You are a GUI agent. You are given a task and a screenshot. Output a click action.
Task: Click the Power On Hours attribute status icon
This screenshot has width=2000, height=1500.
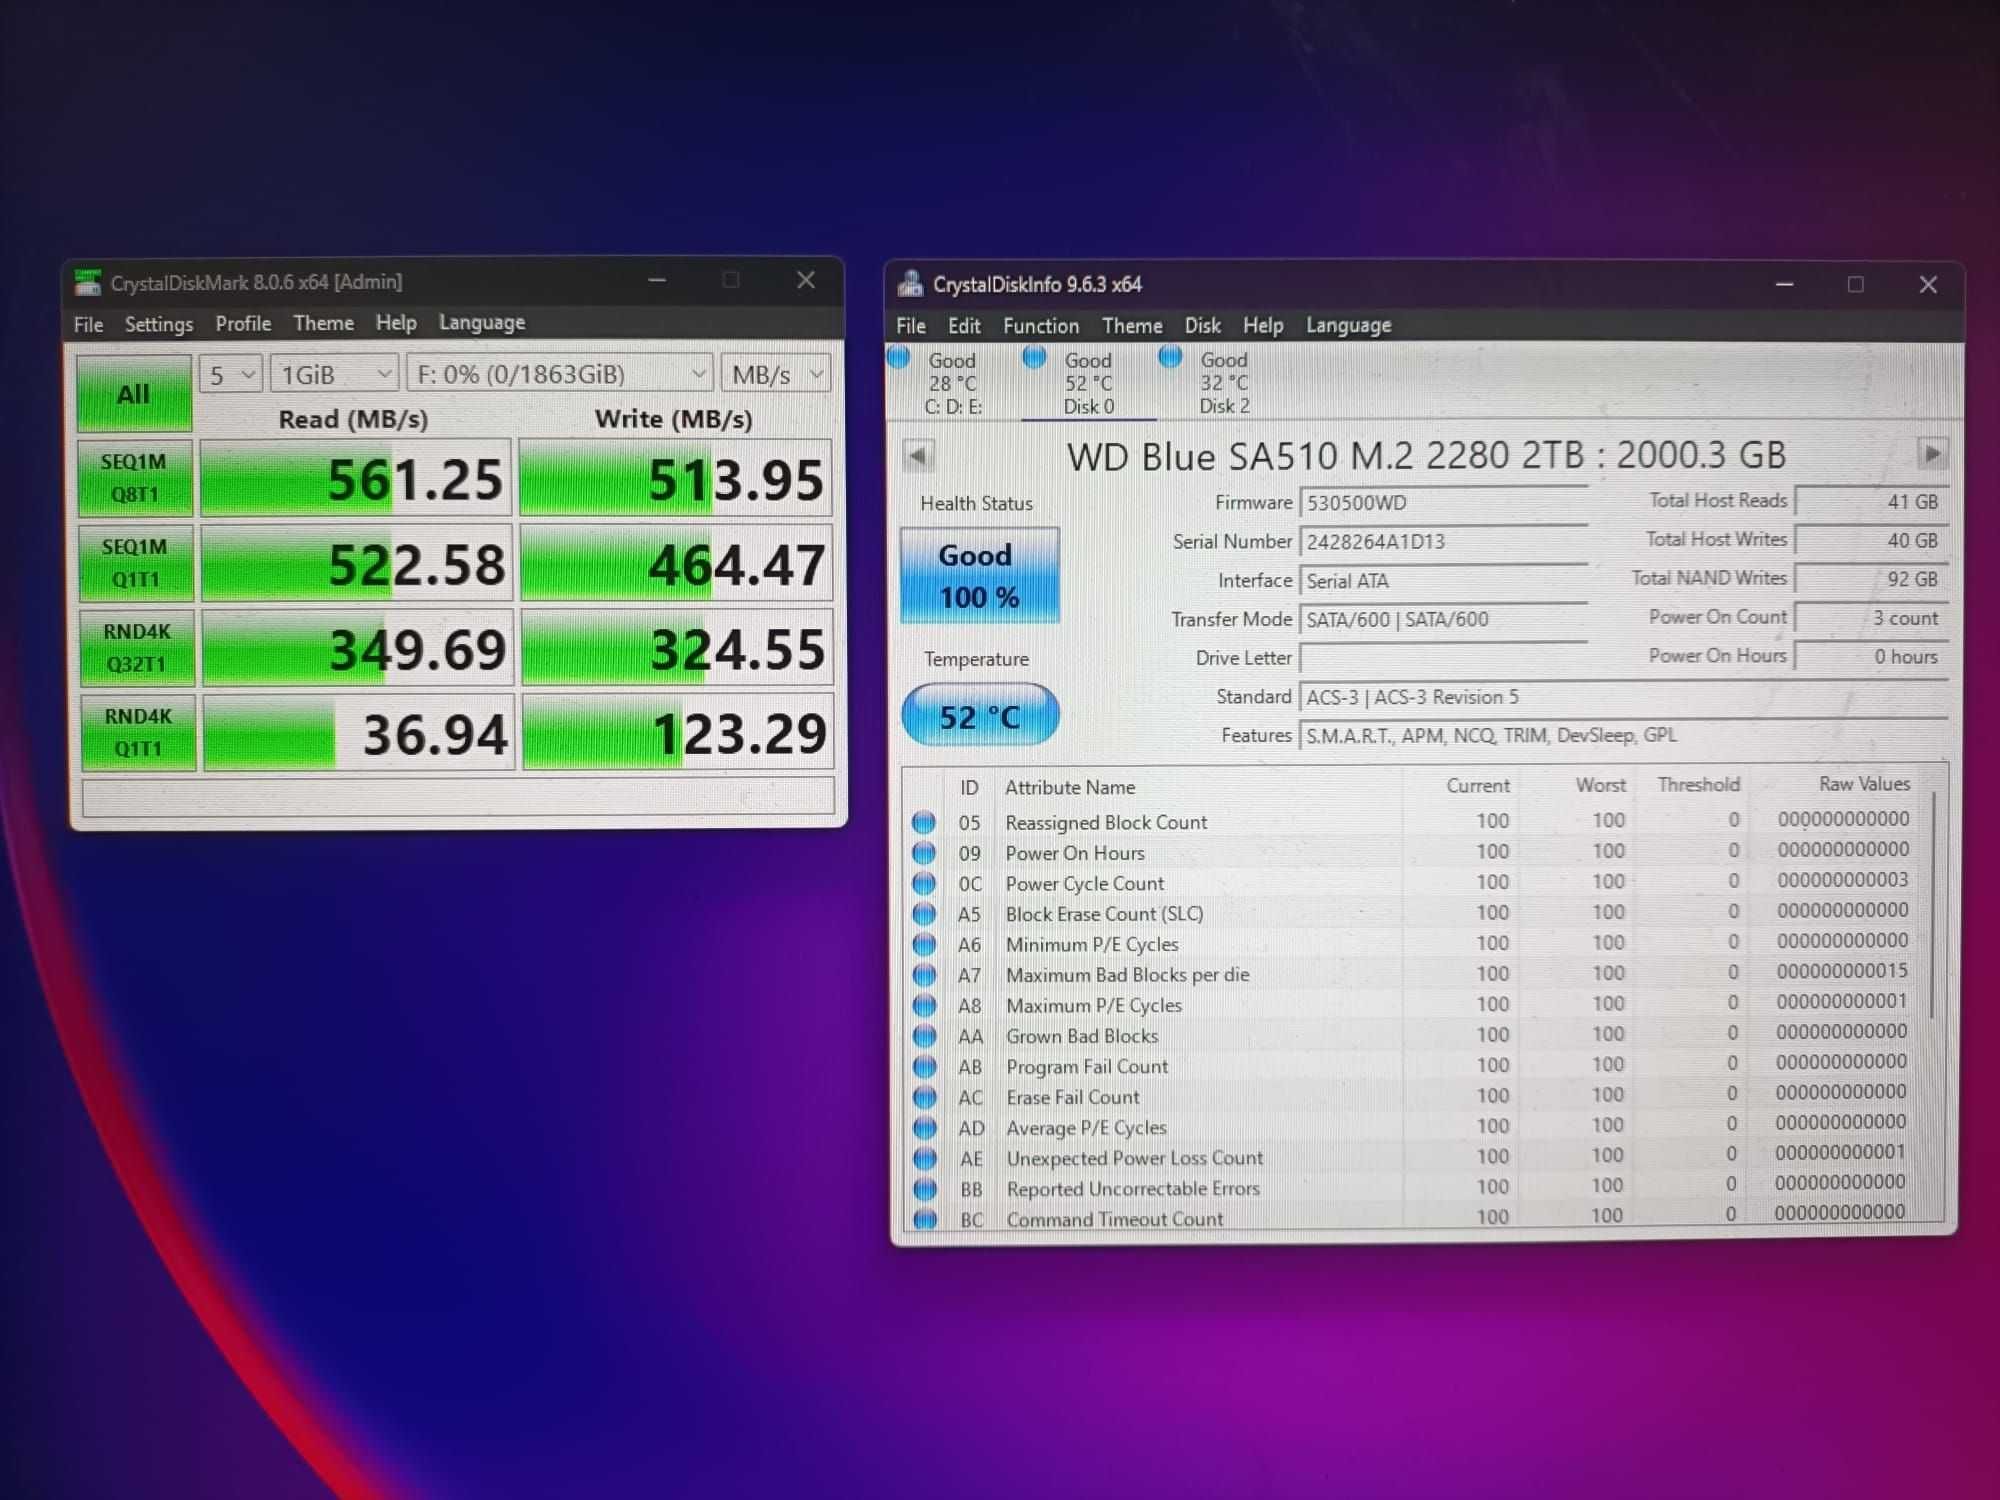[x=924, y=853]
